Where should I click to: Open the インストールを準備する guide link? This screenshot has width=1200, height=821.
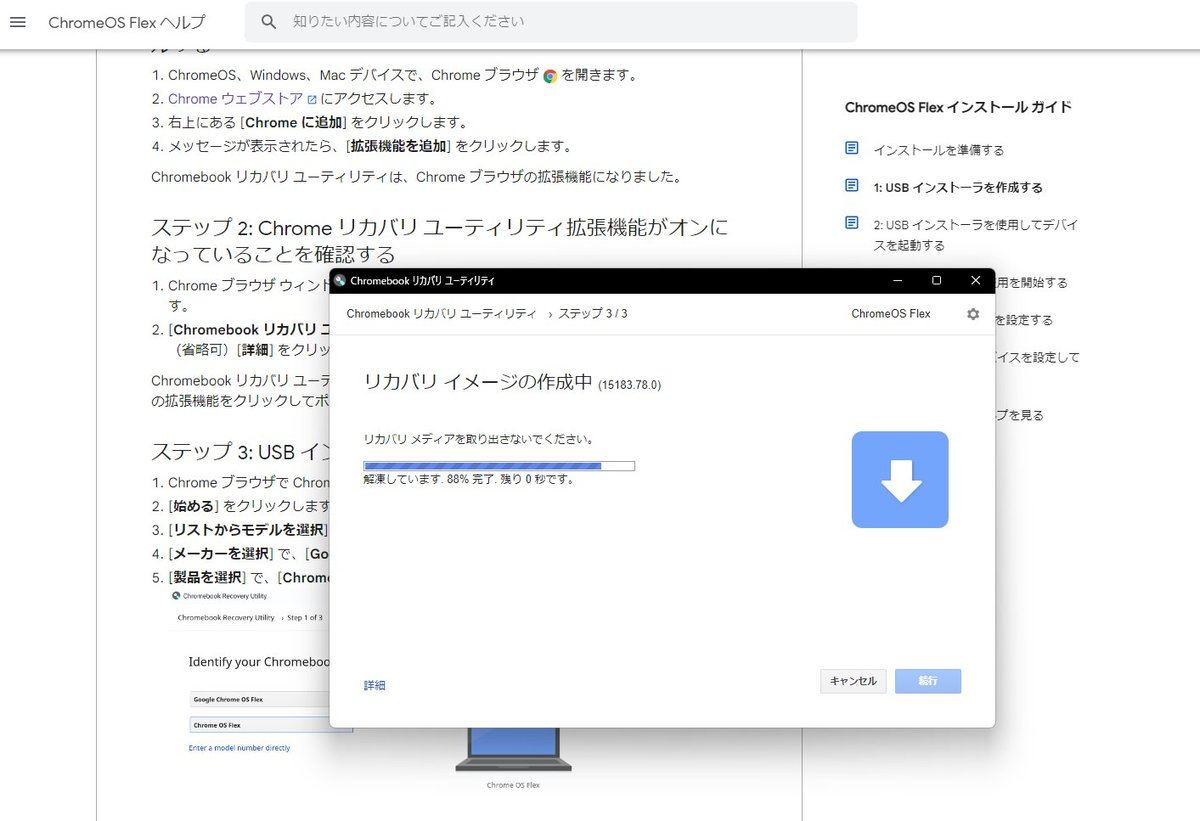coord(938,150)
